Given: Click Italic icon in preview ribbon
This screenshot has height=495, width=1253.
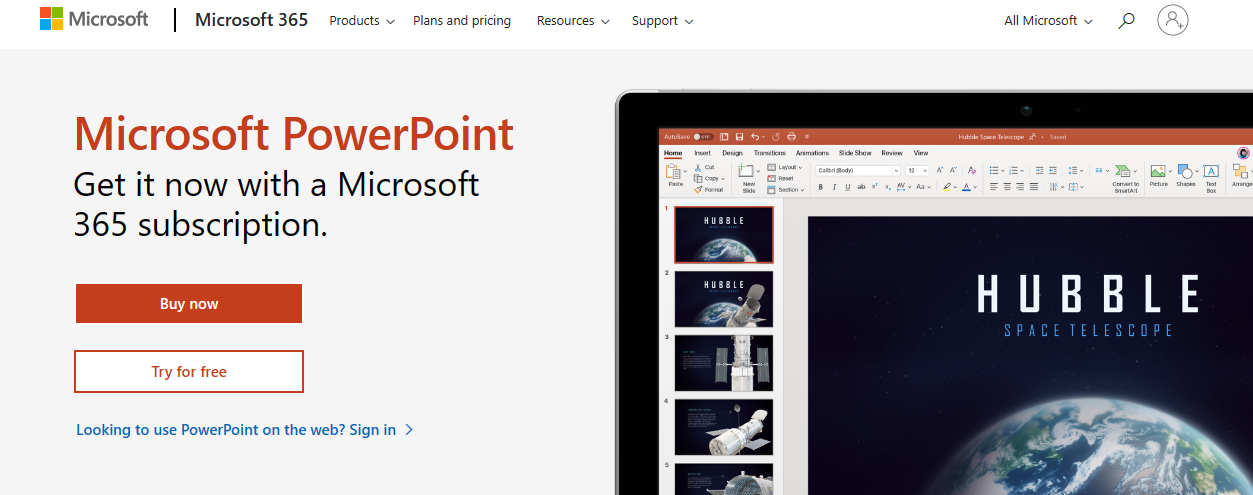Looking at the screenshot, I should 834,187.
